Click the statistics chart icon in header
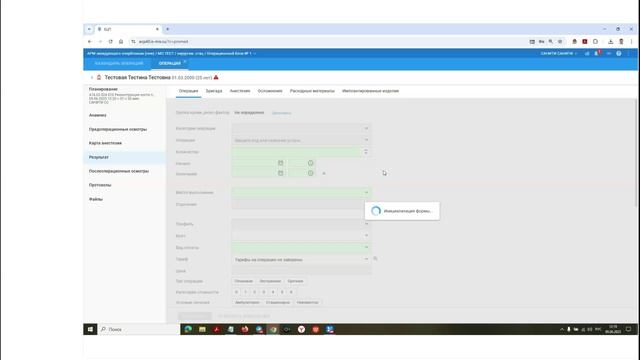The height and width of the screenshot is (360, 640). (x=587, y=53)
